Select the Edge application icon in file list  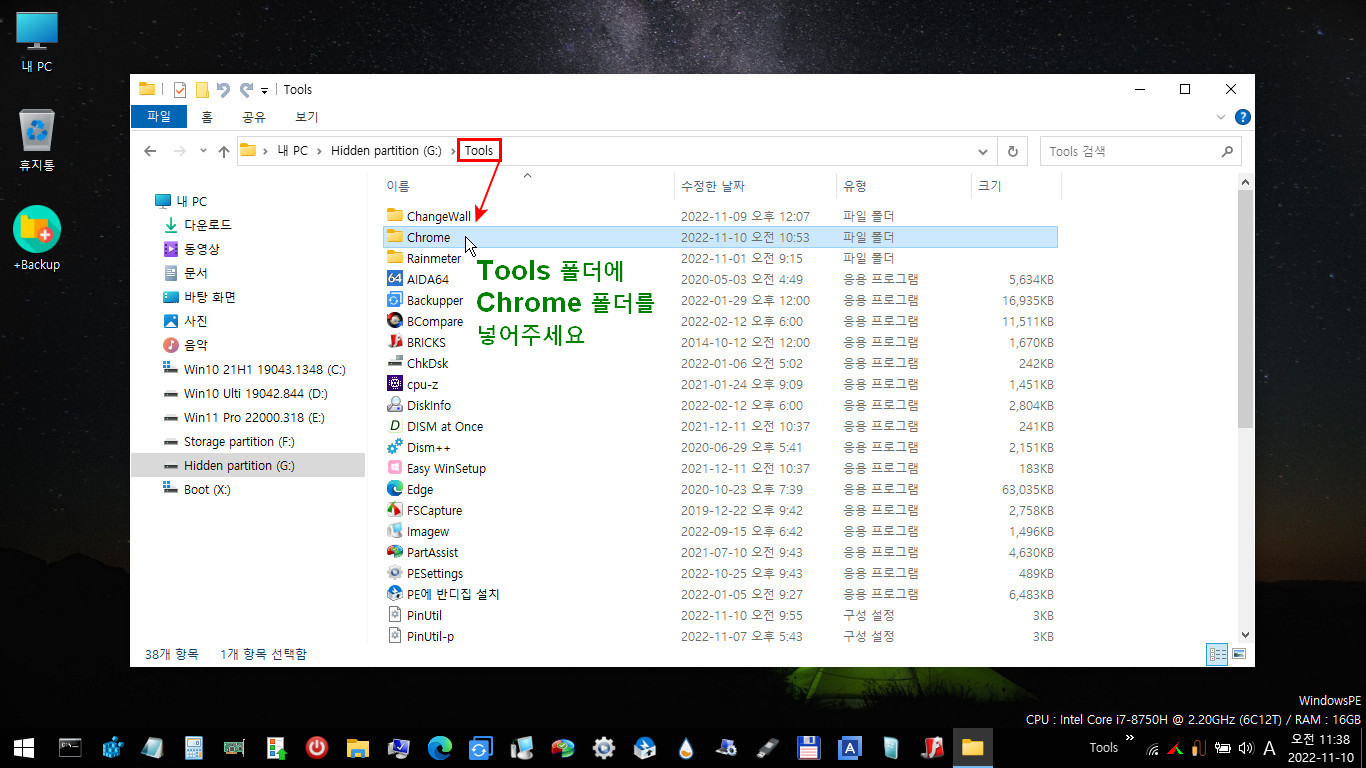click(395, 489)
